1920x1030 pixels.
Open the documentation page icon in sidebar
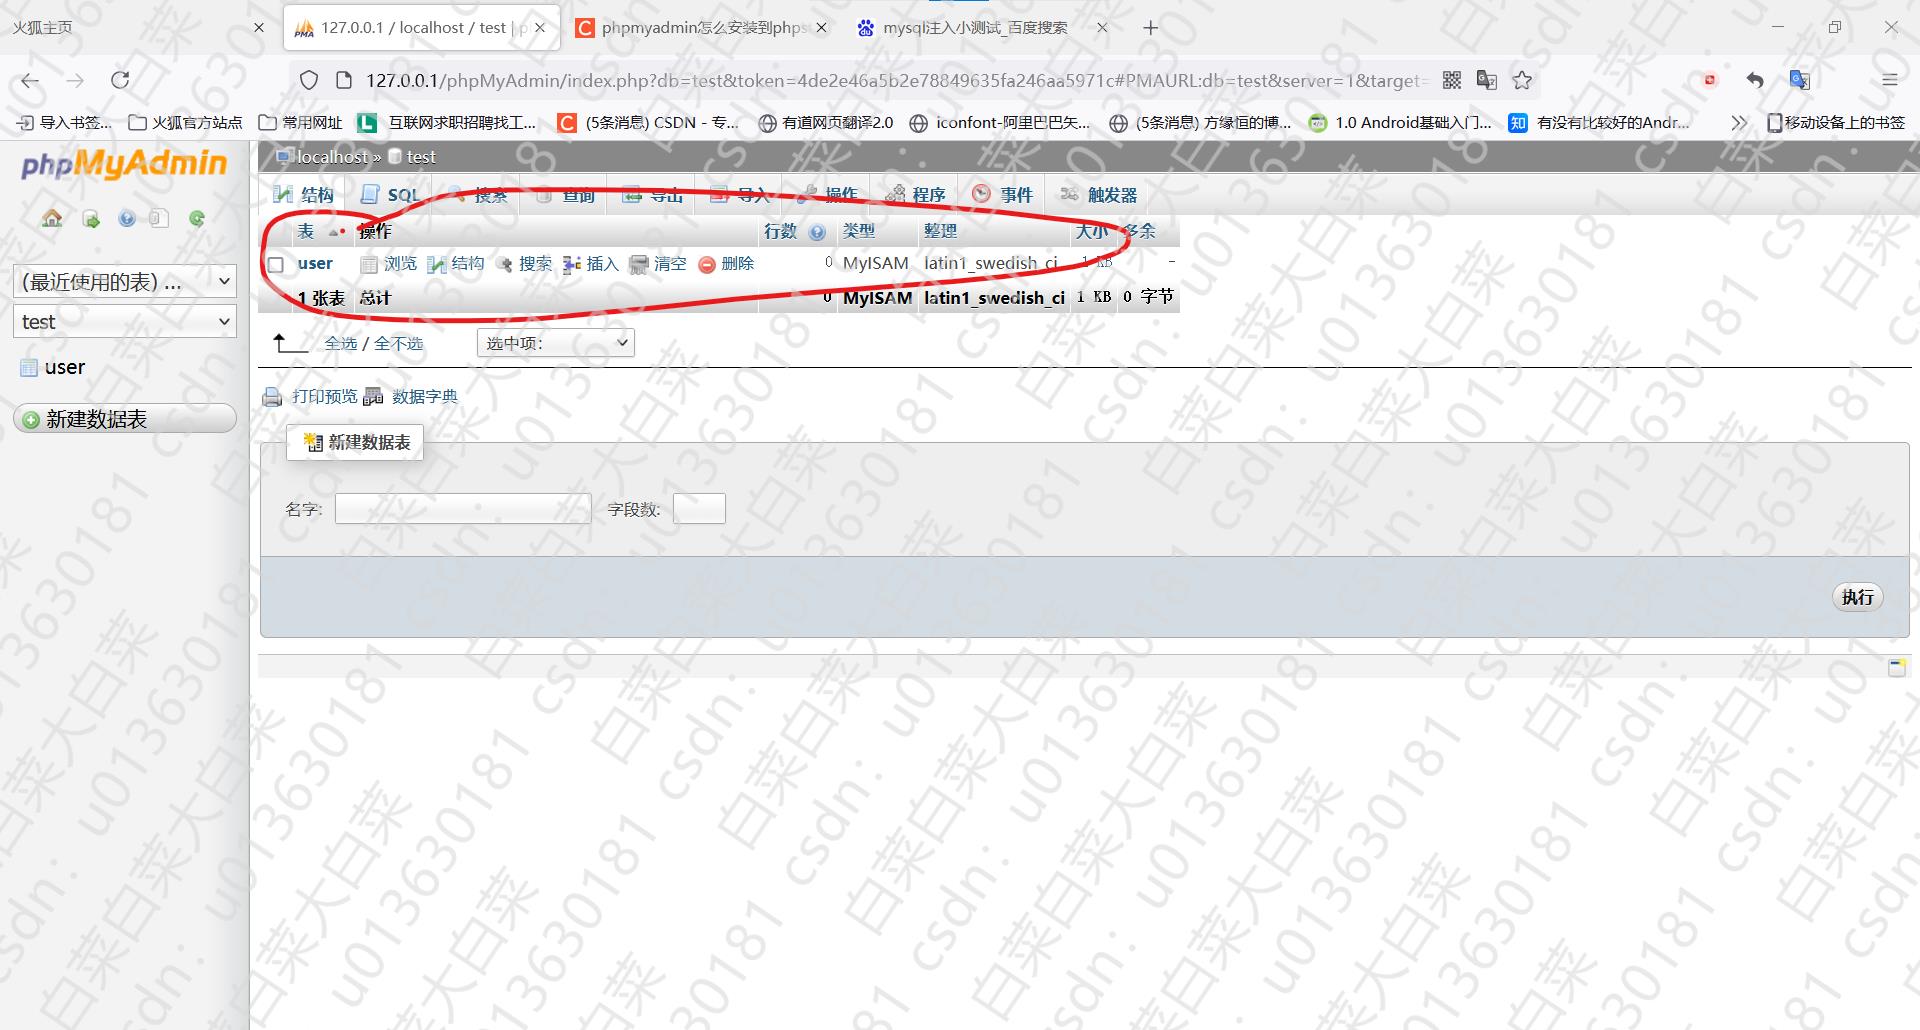tap(159, 219)
